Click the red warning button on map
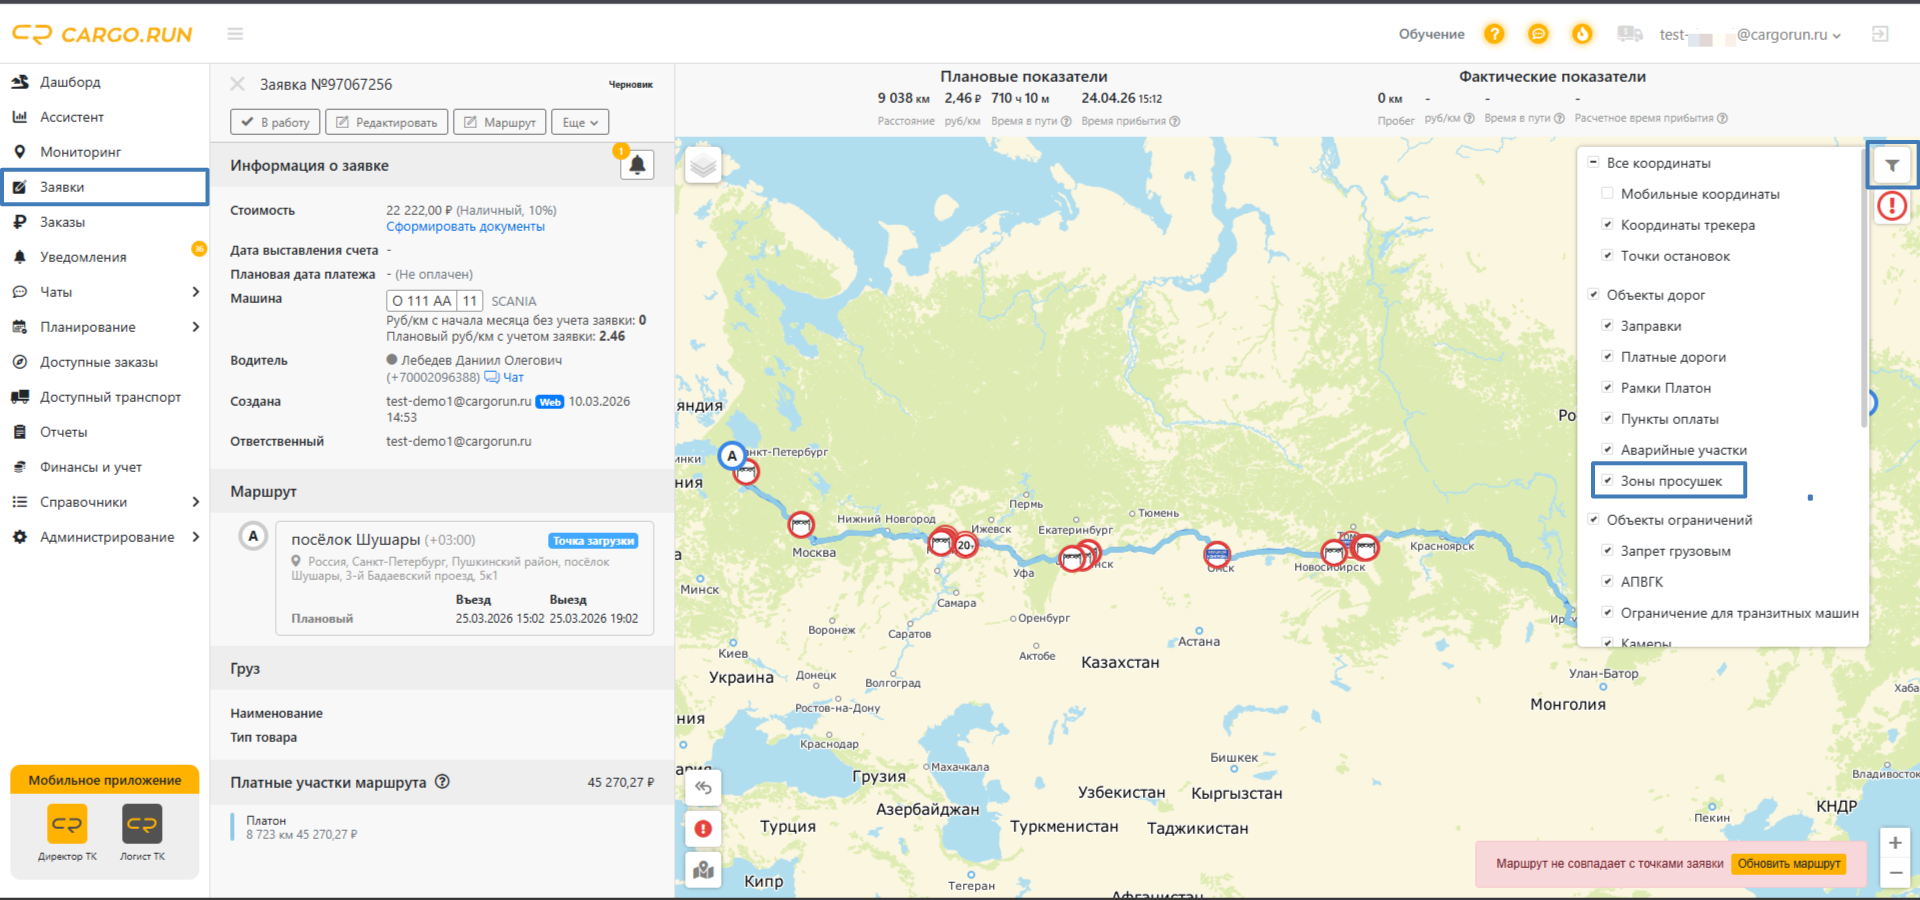The height and width of the screenshot is (900, 1920). click(x=703, y=829)
